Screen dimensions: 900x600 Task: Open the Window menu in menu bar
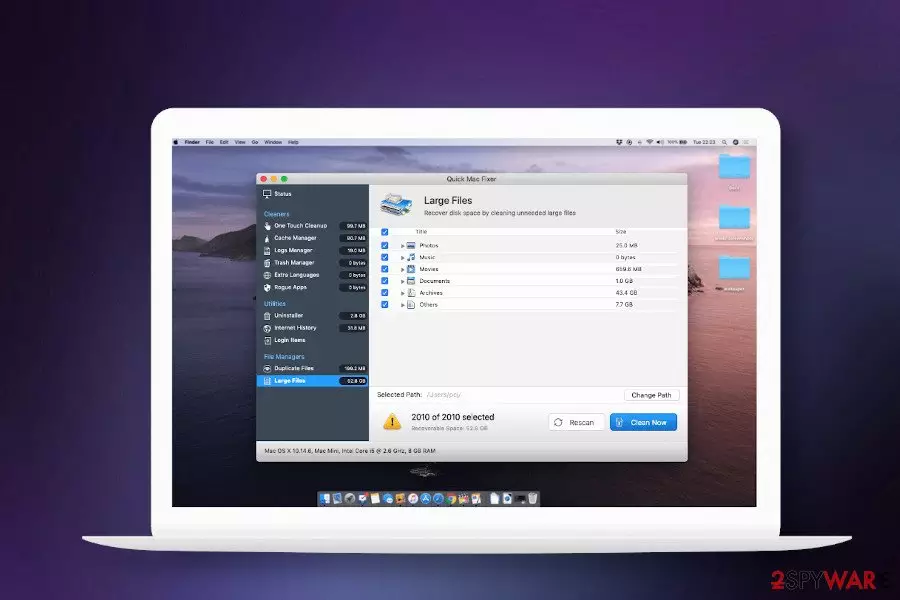273,142
